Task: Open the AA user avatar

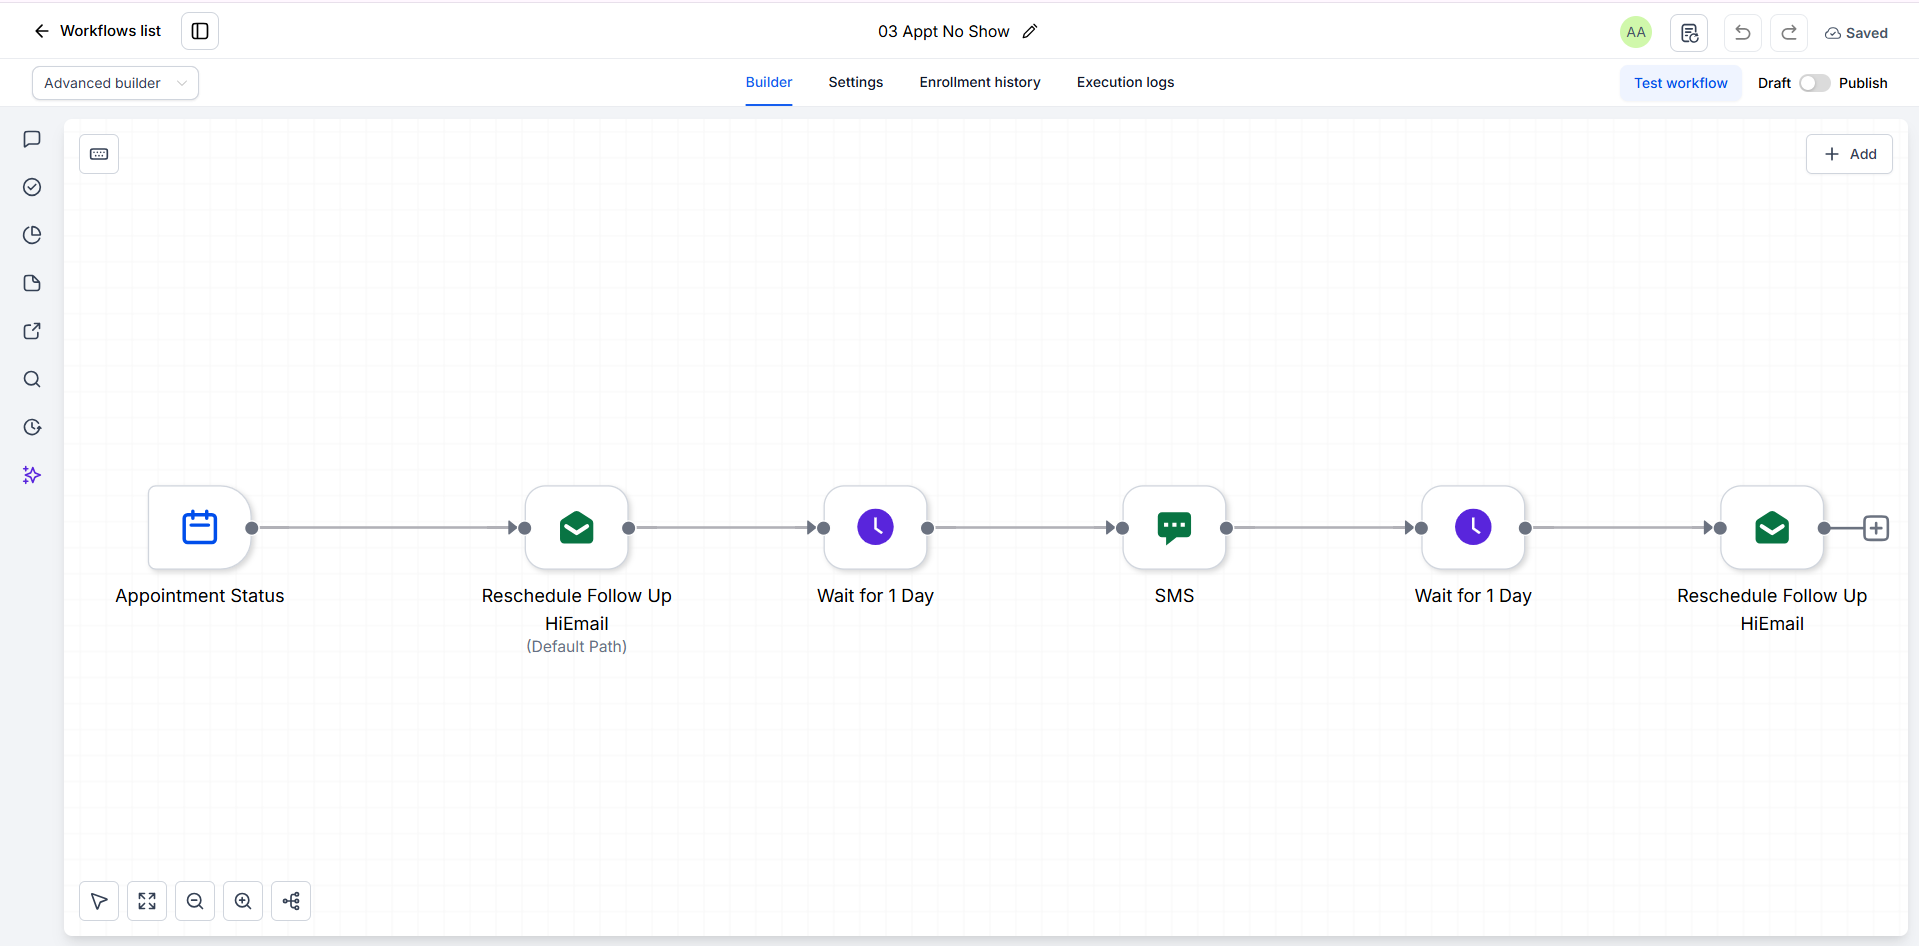Action: click(1636, 32)
